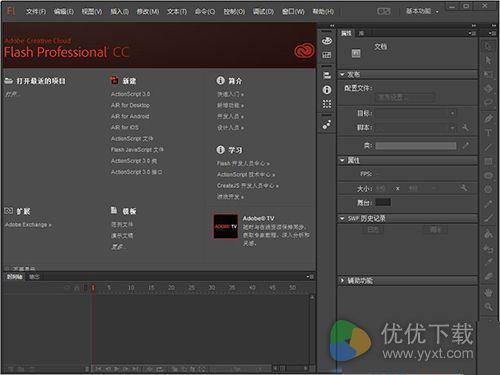
Task: Select the Text tool
Action: [x=488, y=133]
